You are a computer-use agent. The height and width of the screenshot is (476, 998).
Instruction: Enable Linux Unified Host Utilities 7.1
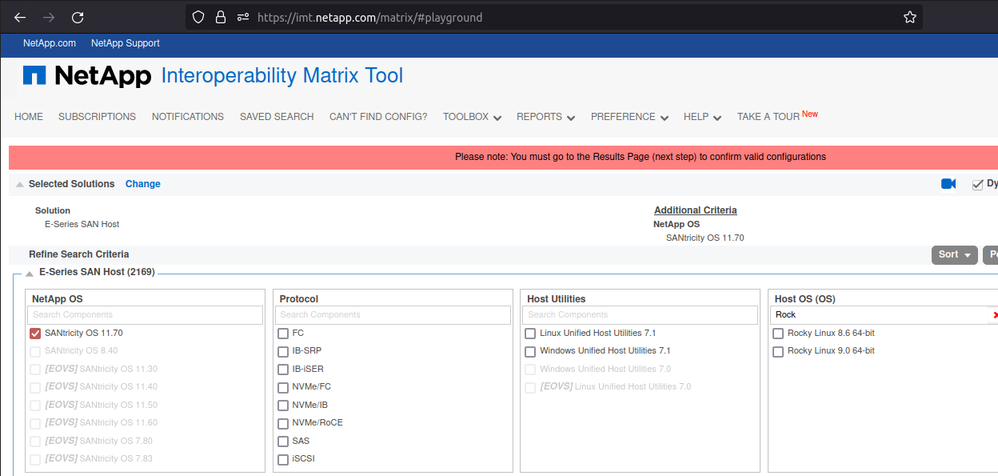click(531, 333)
